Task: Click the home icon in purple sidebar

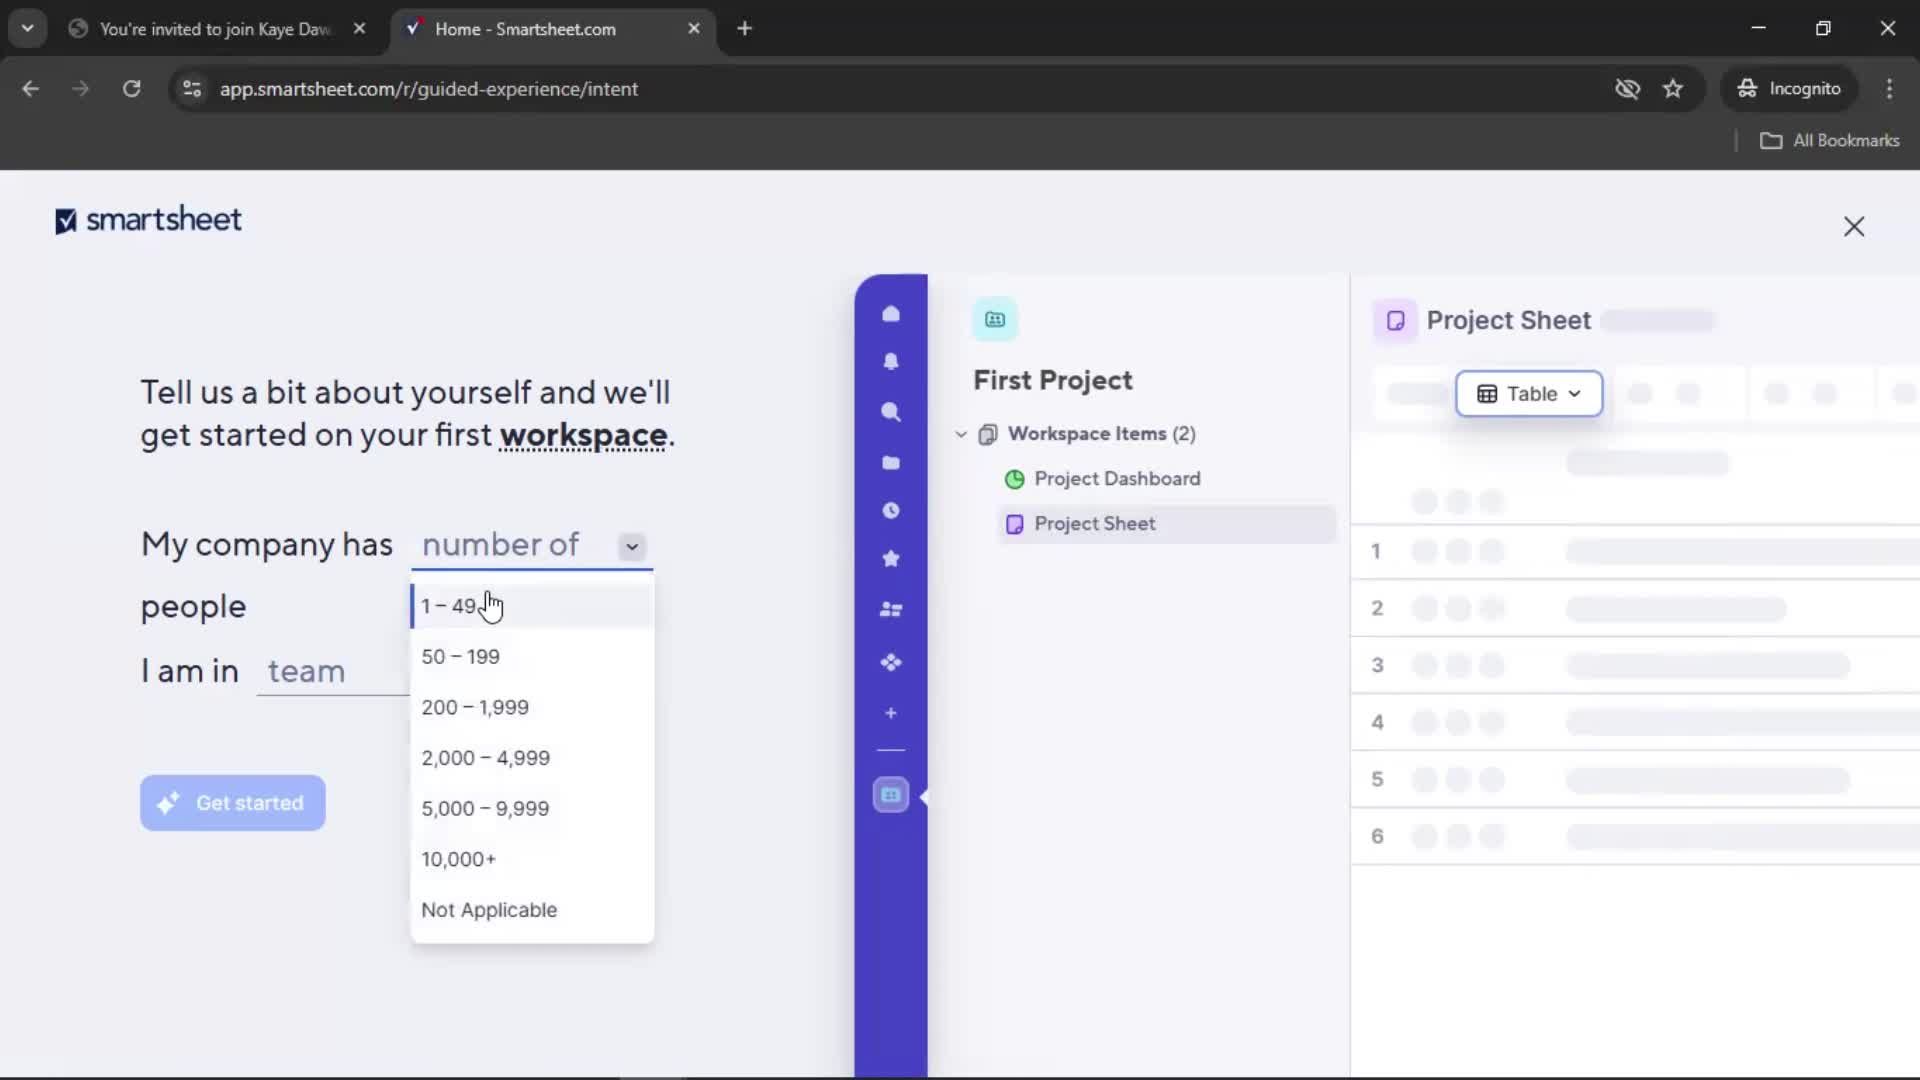Action: (890, 314)
